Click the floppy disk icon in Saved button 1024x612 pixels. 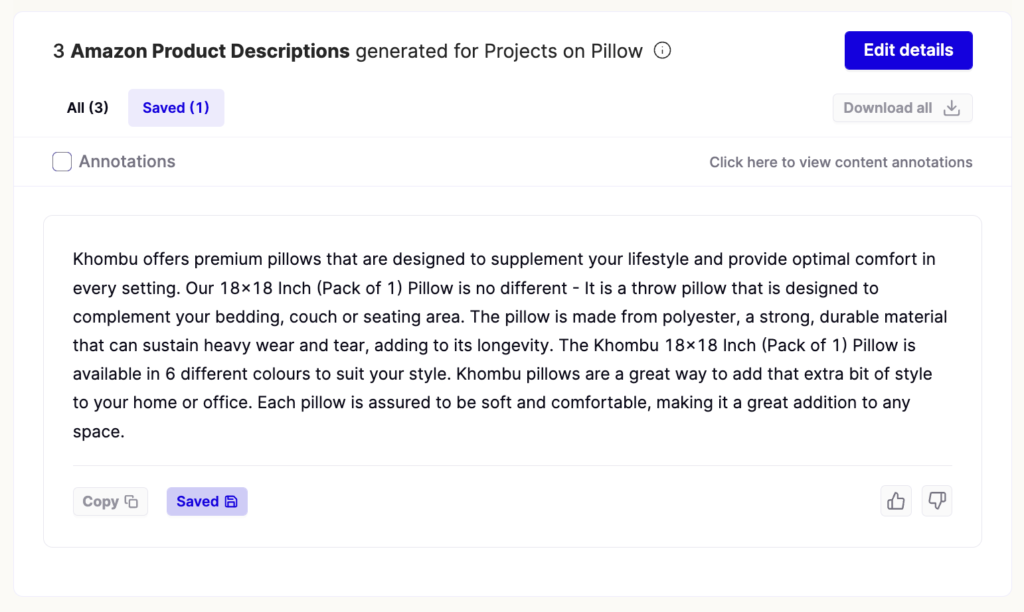pyautogui.click(x=231, y=502)
